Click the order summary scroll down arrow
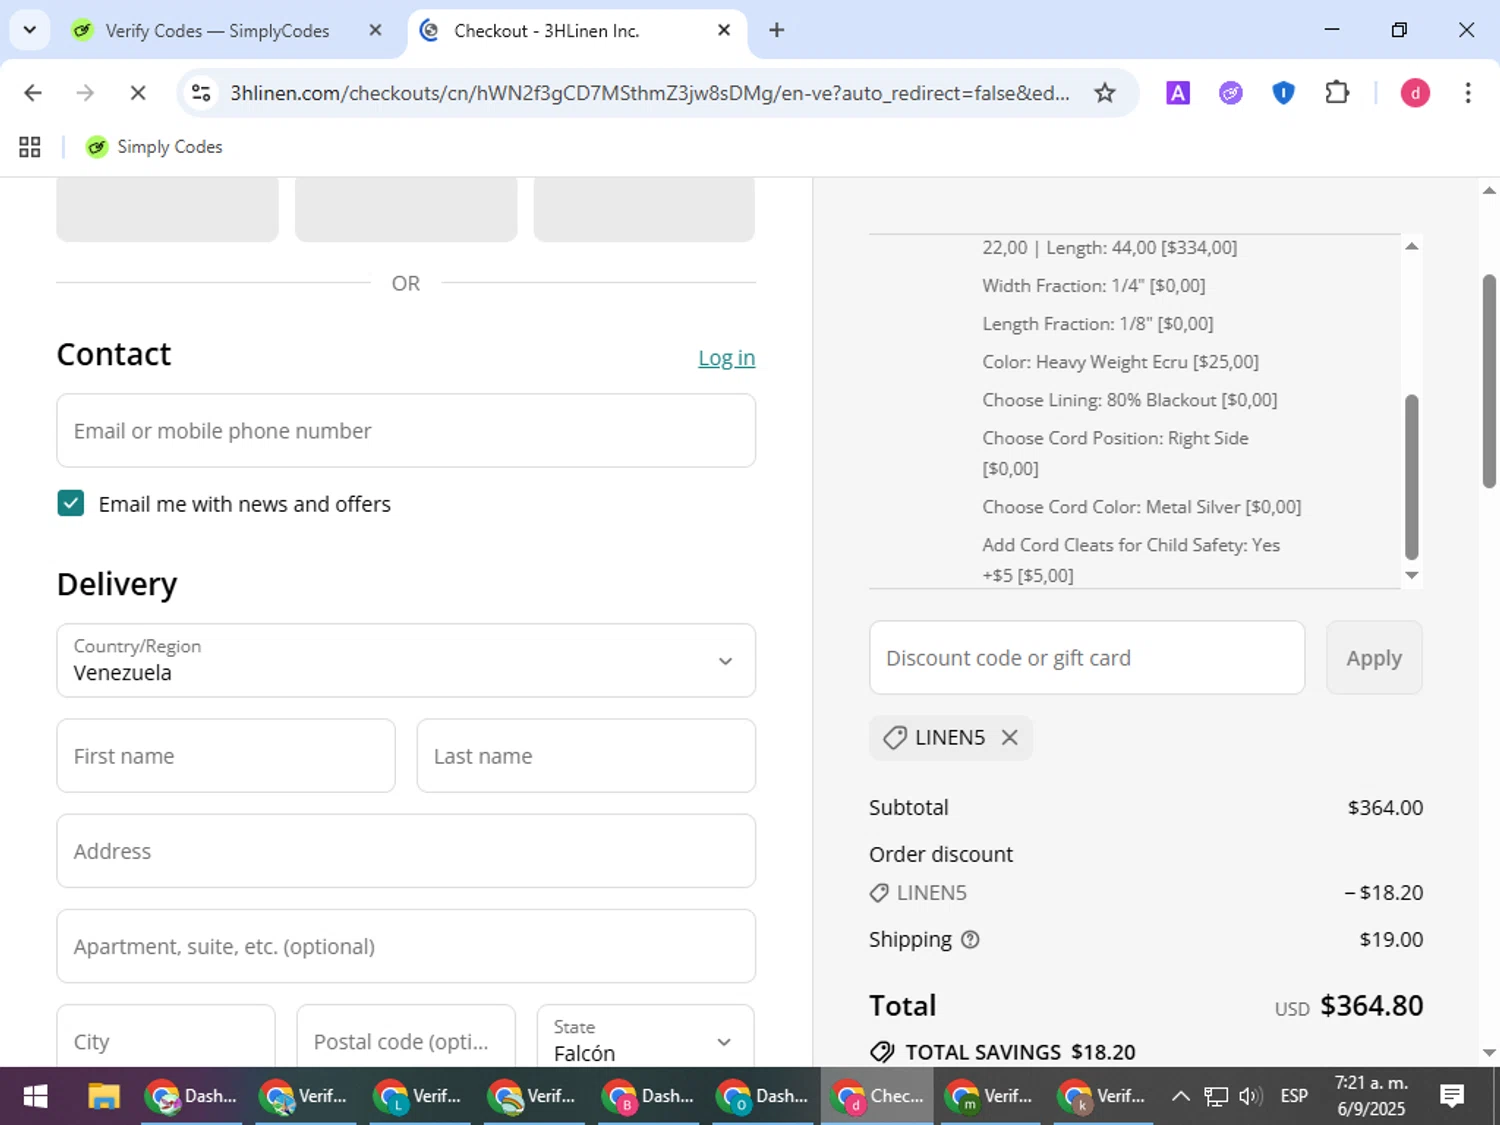Image resolution: width=1500 pixels, height=1125 pixels. [x=1412, y=575]
